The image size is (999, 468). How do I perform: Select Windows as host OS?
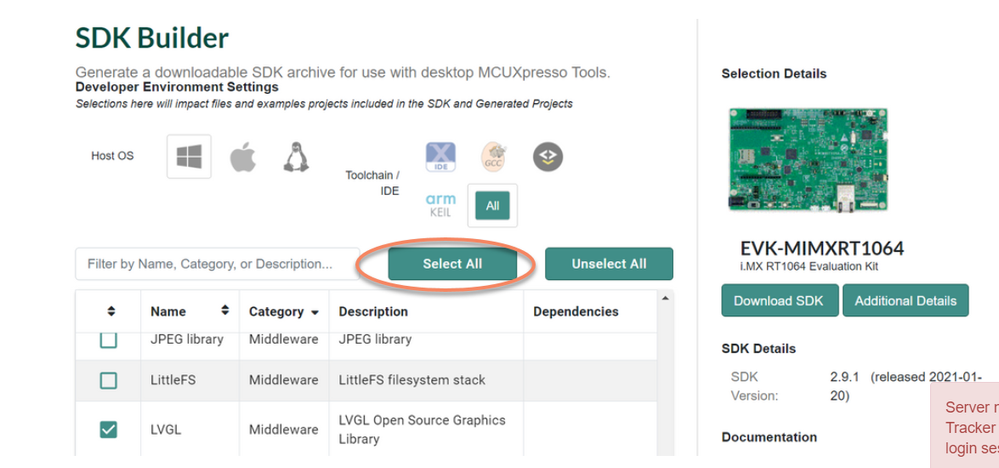pos(188,157)
